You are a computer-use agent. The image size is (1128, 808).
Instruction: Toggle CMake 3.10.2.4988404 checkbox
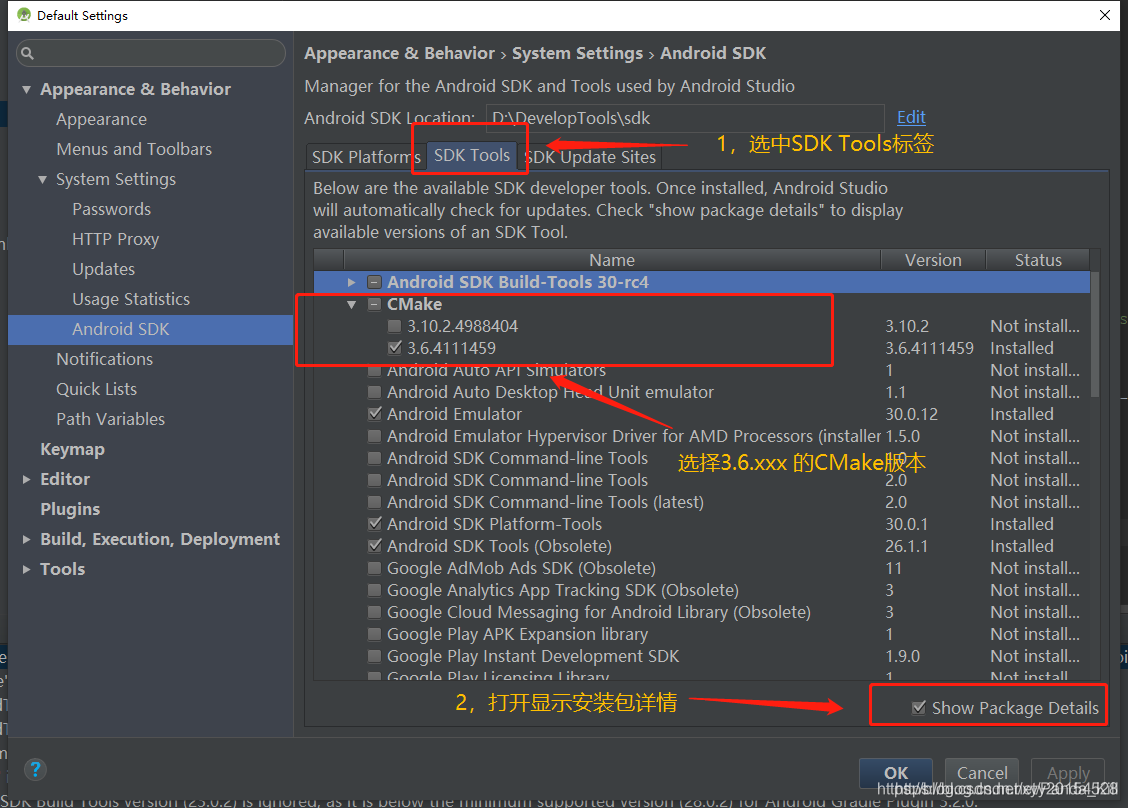click(394, 327)
